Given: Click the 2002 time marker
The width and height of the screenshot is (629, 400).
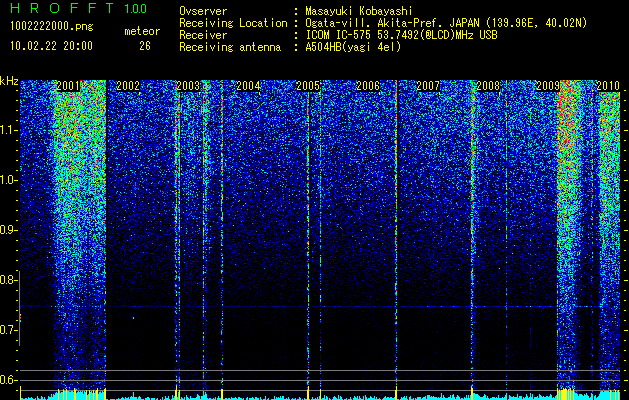Looking at the screenshot, I should point(128,86).
